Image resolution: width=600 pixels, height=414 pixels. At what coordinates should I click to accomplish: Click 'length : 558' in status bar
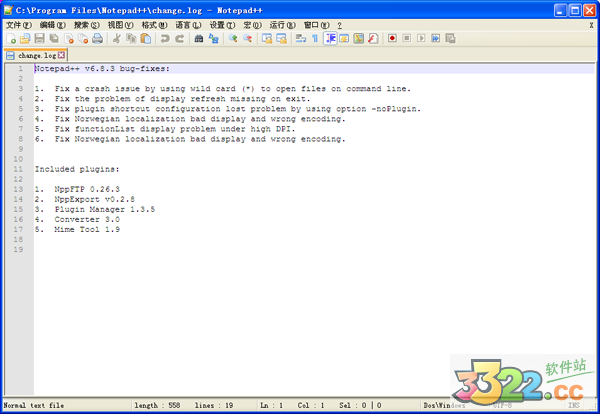157,405
